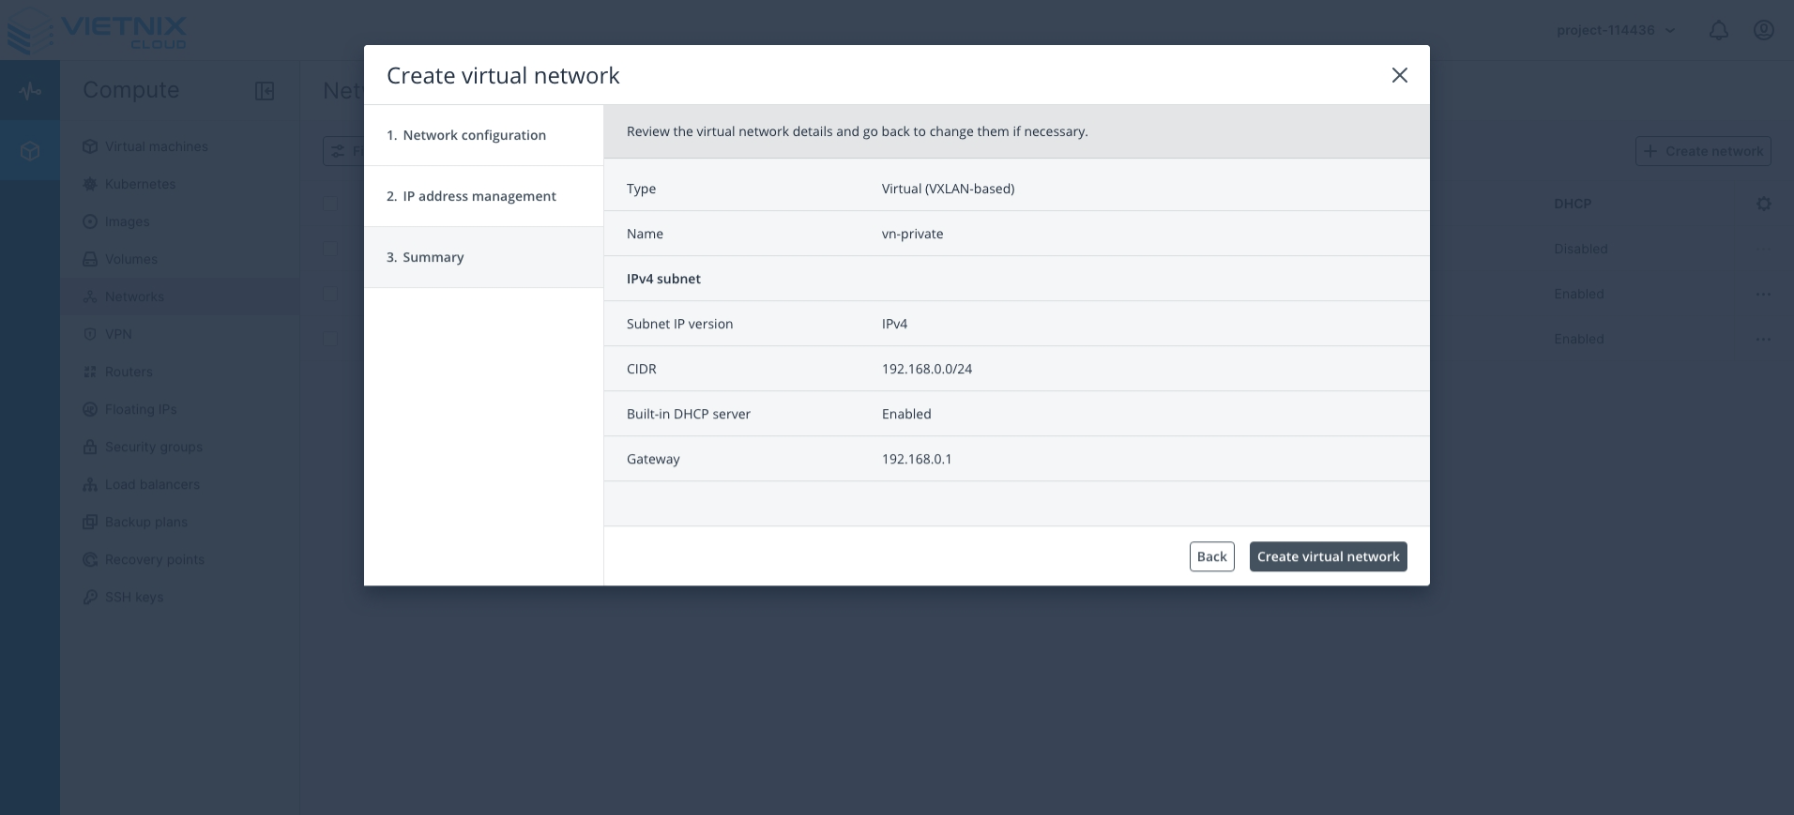
Task: Open actions menu for third network row
Action: (1763, 339)
